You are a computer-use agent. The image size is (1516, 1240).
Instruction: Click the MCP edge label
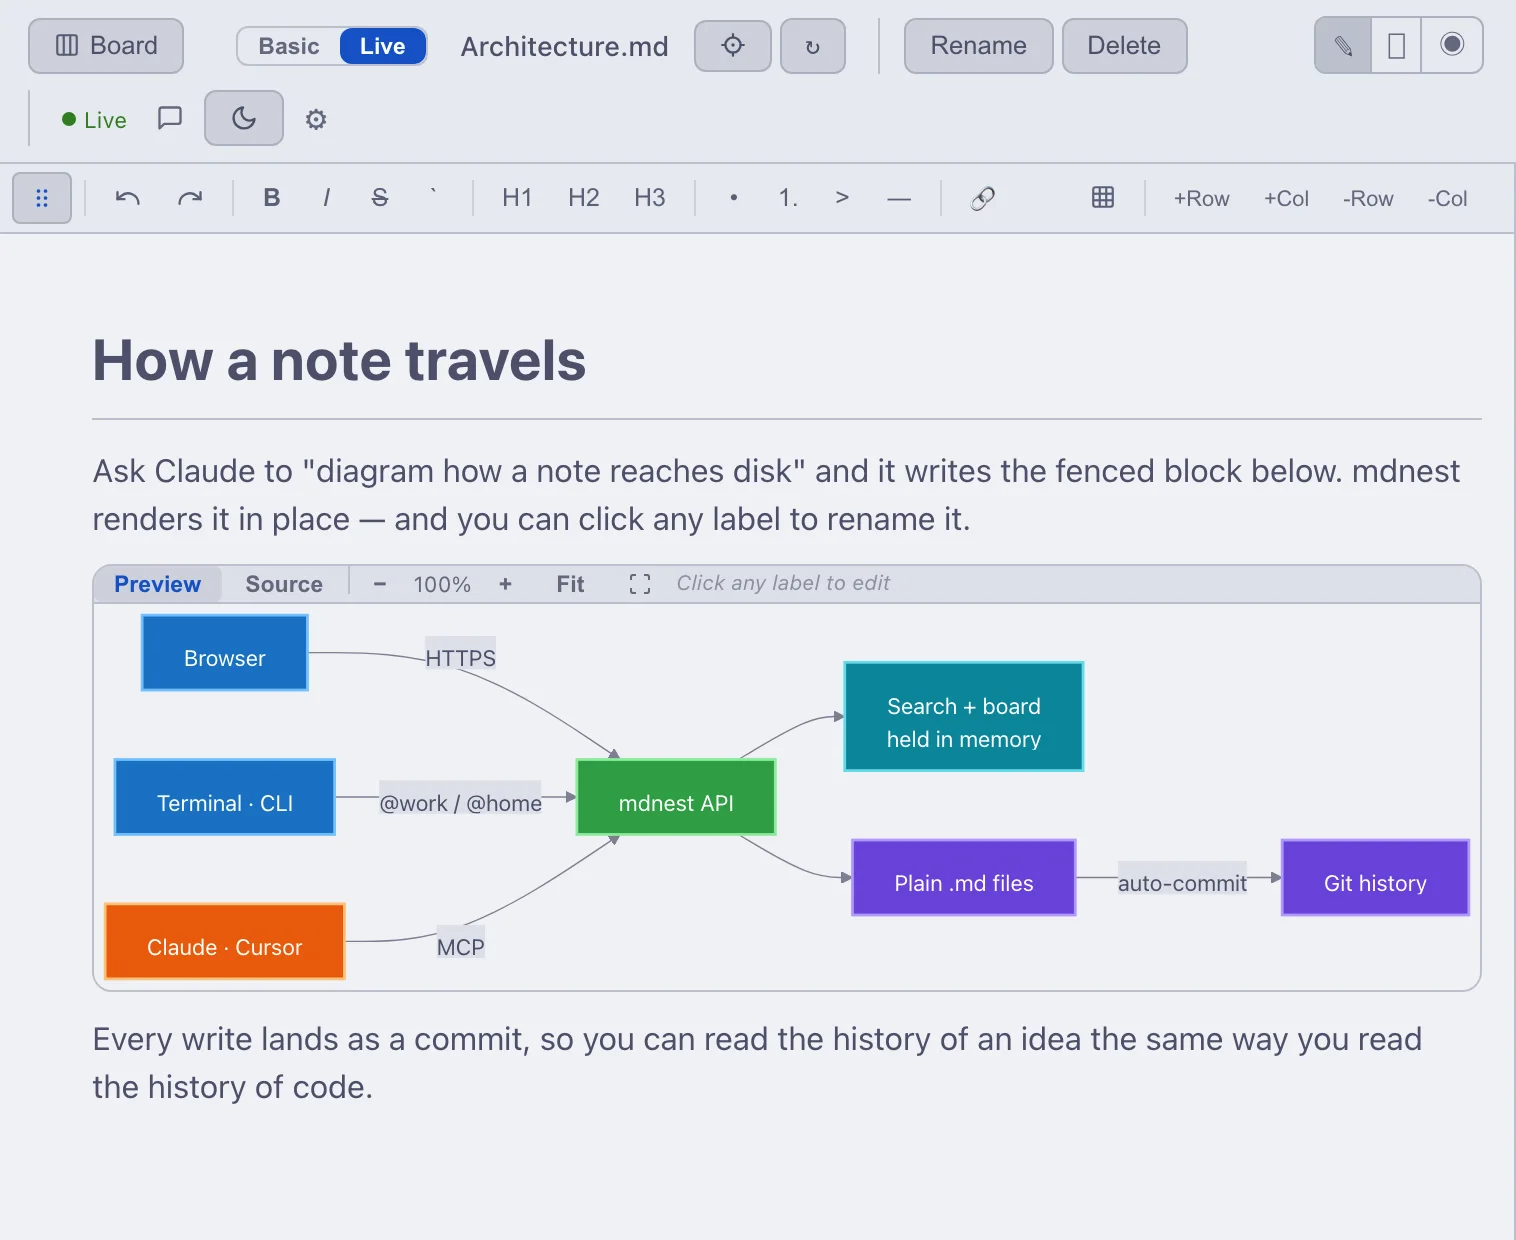461,943
